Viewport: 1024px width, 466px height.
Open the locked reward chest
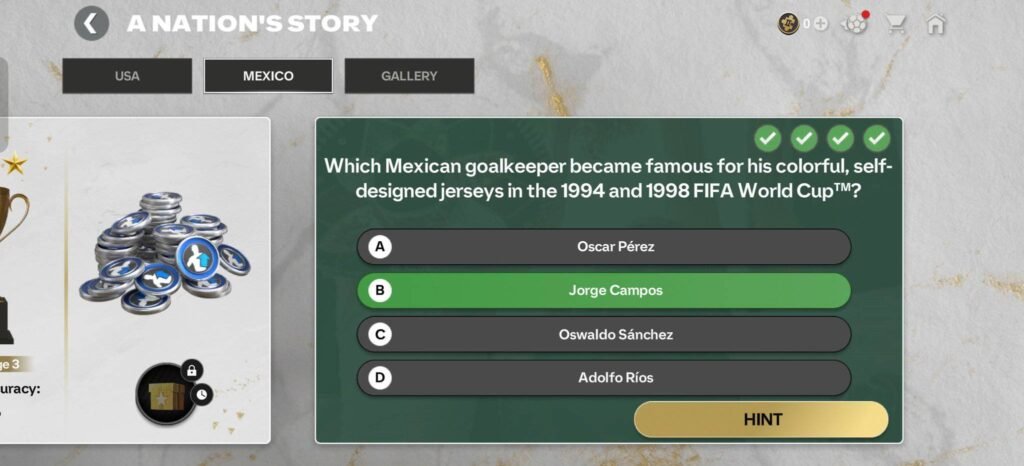point(163,393)
